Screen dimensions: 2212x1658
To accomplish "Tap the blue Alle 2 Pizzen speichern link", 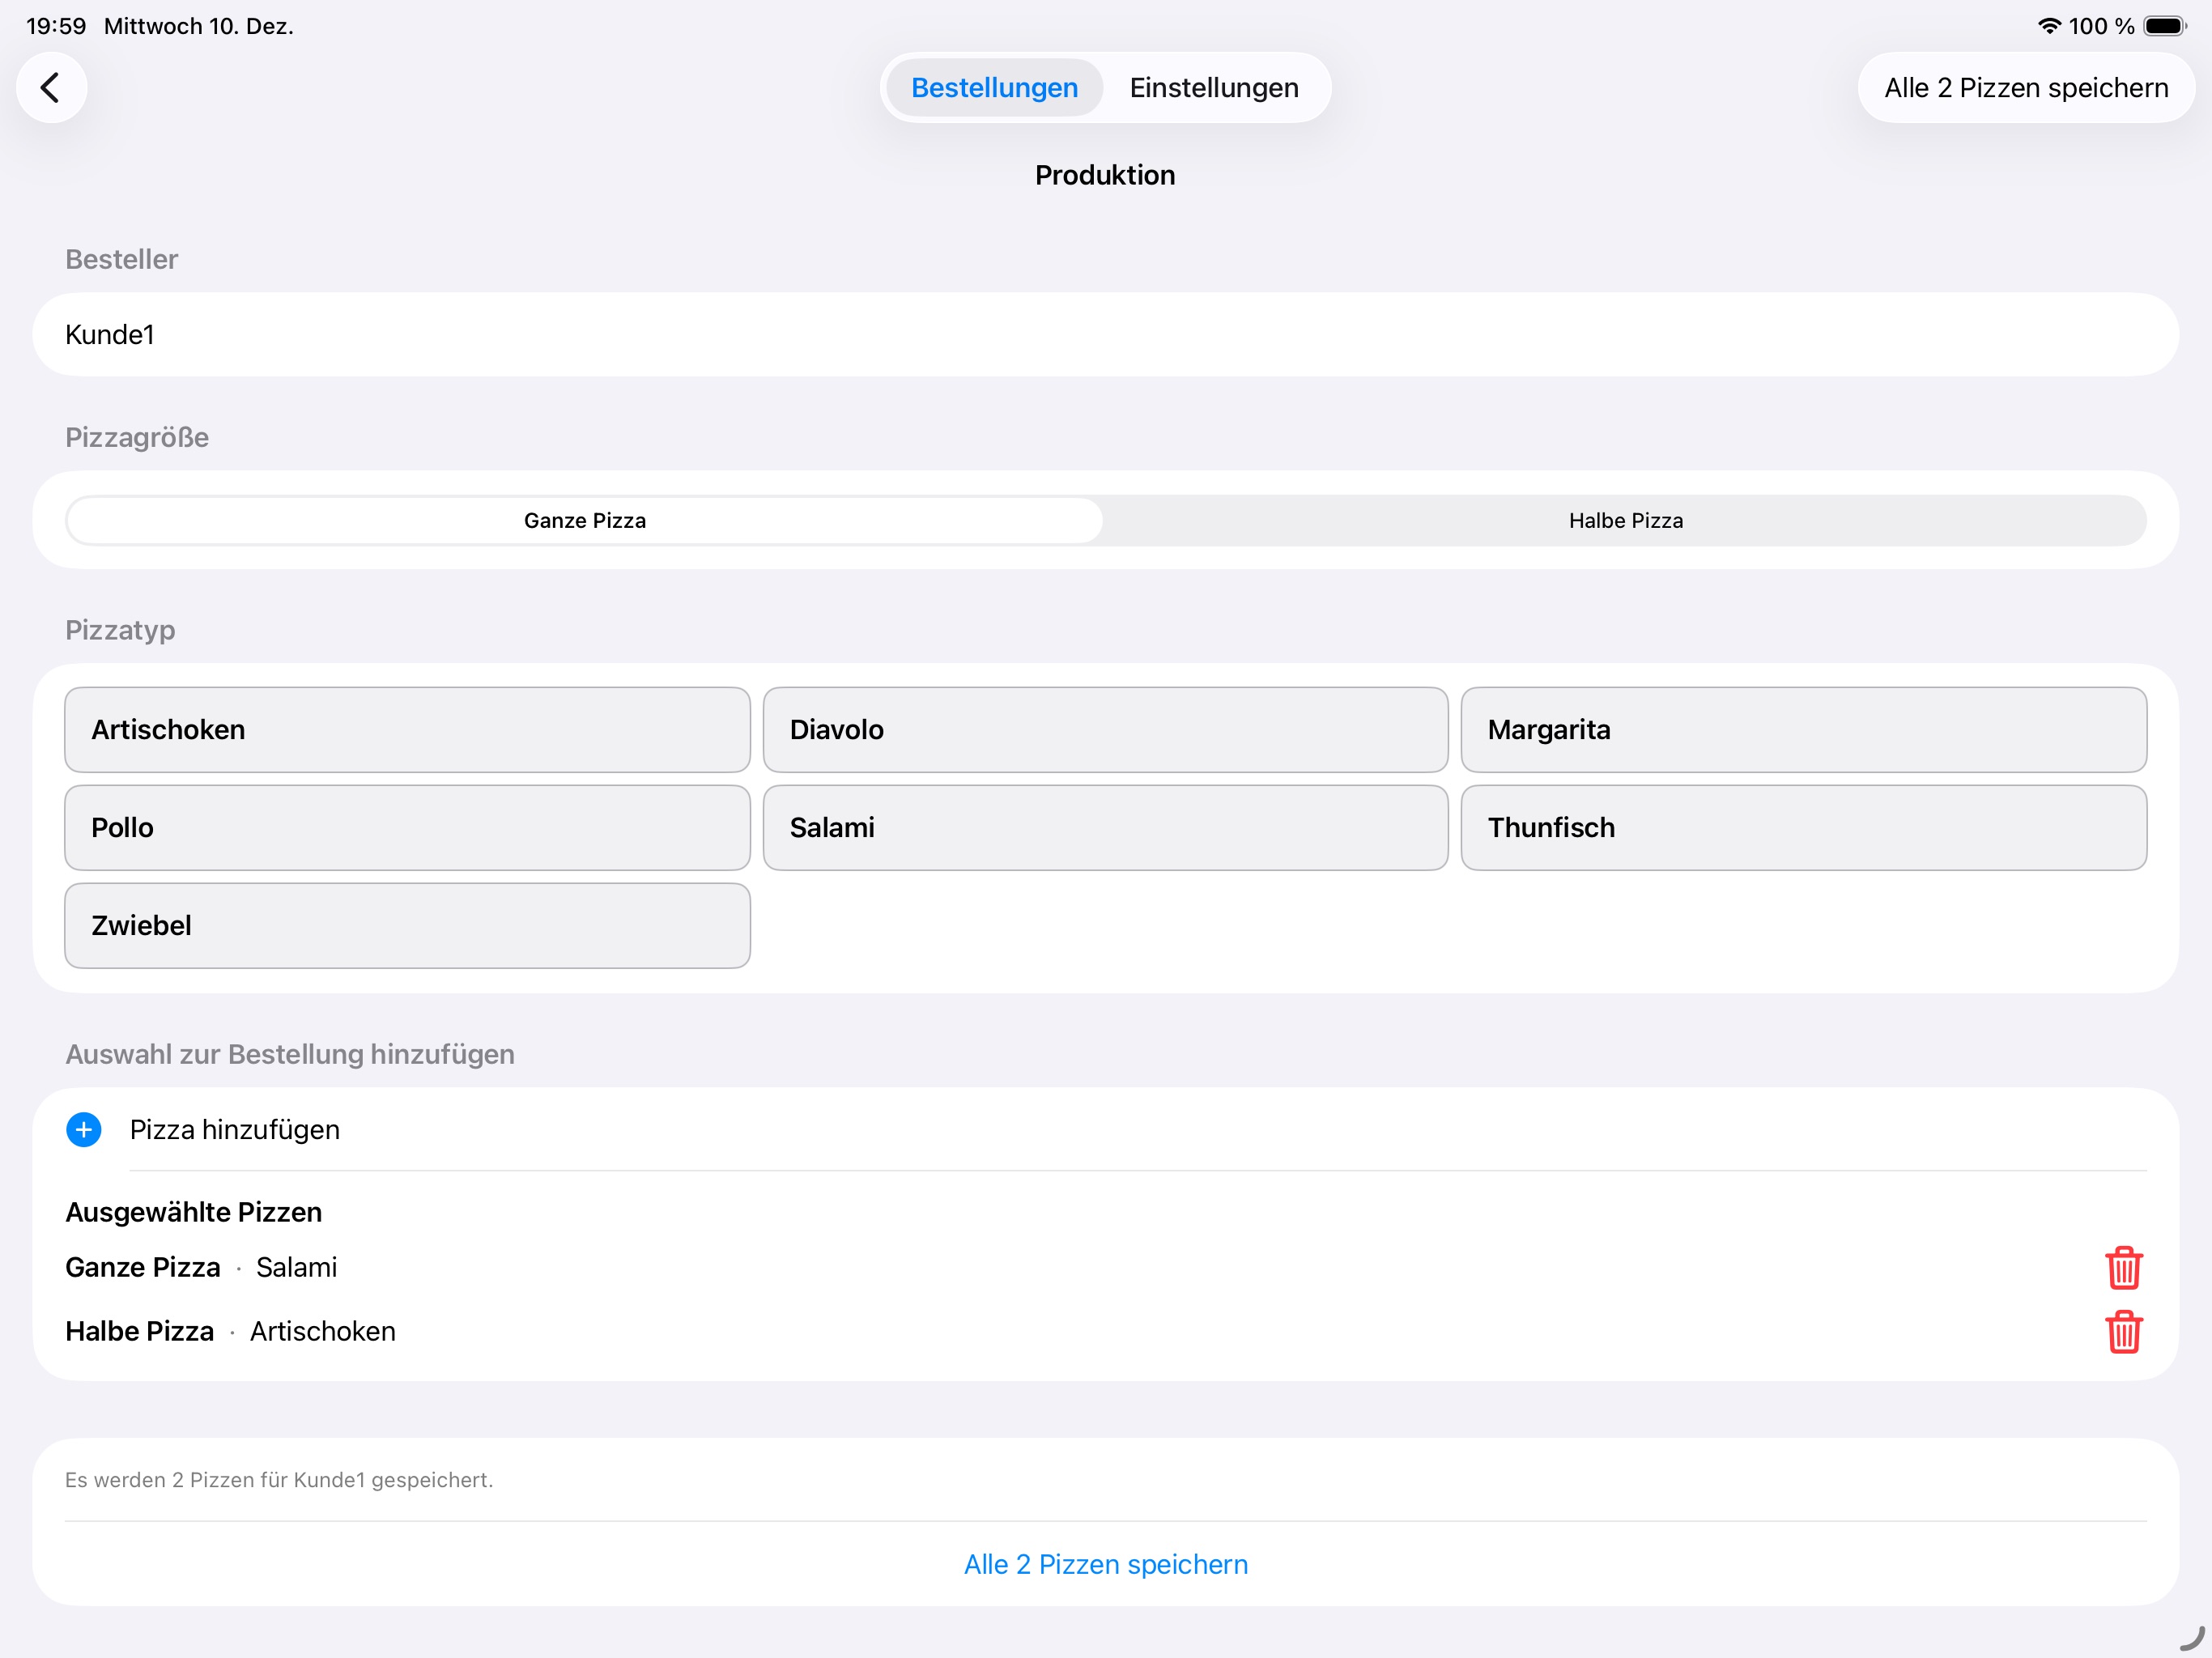I will coord(1104,1564).
